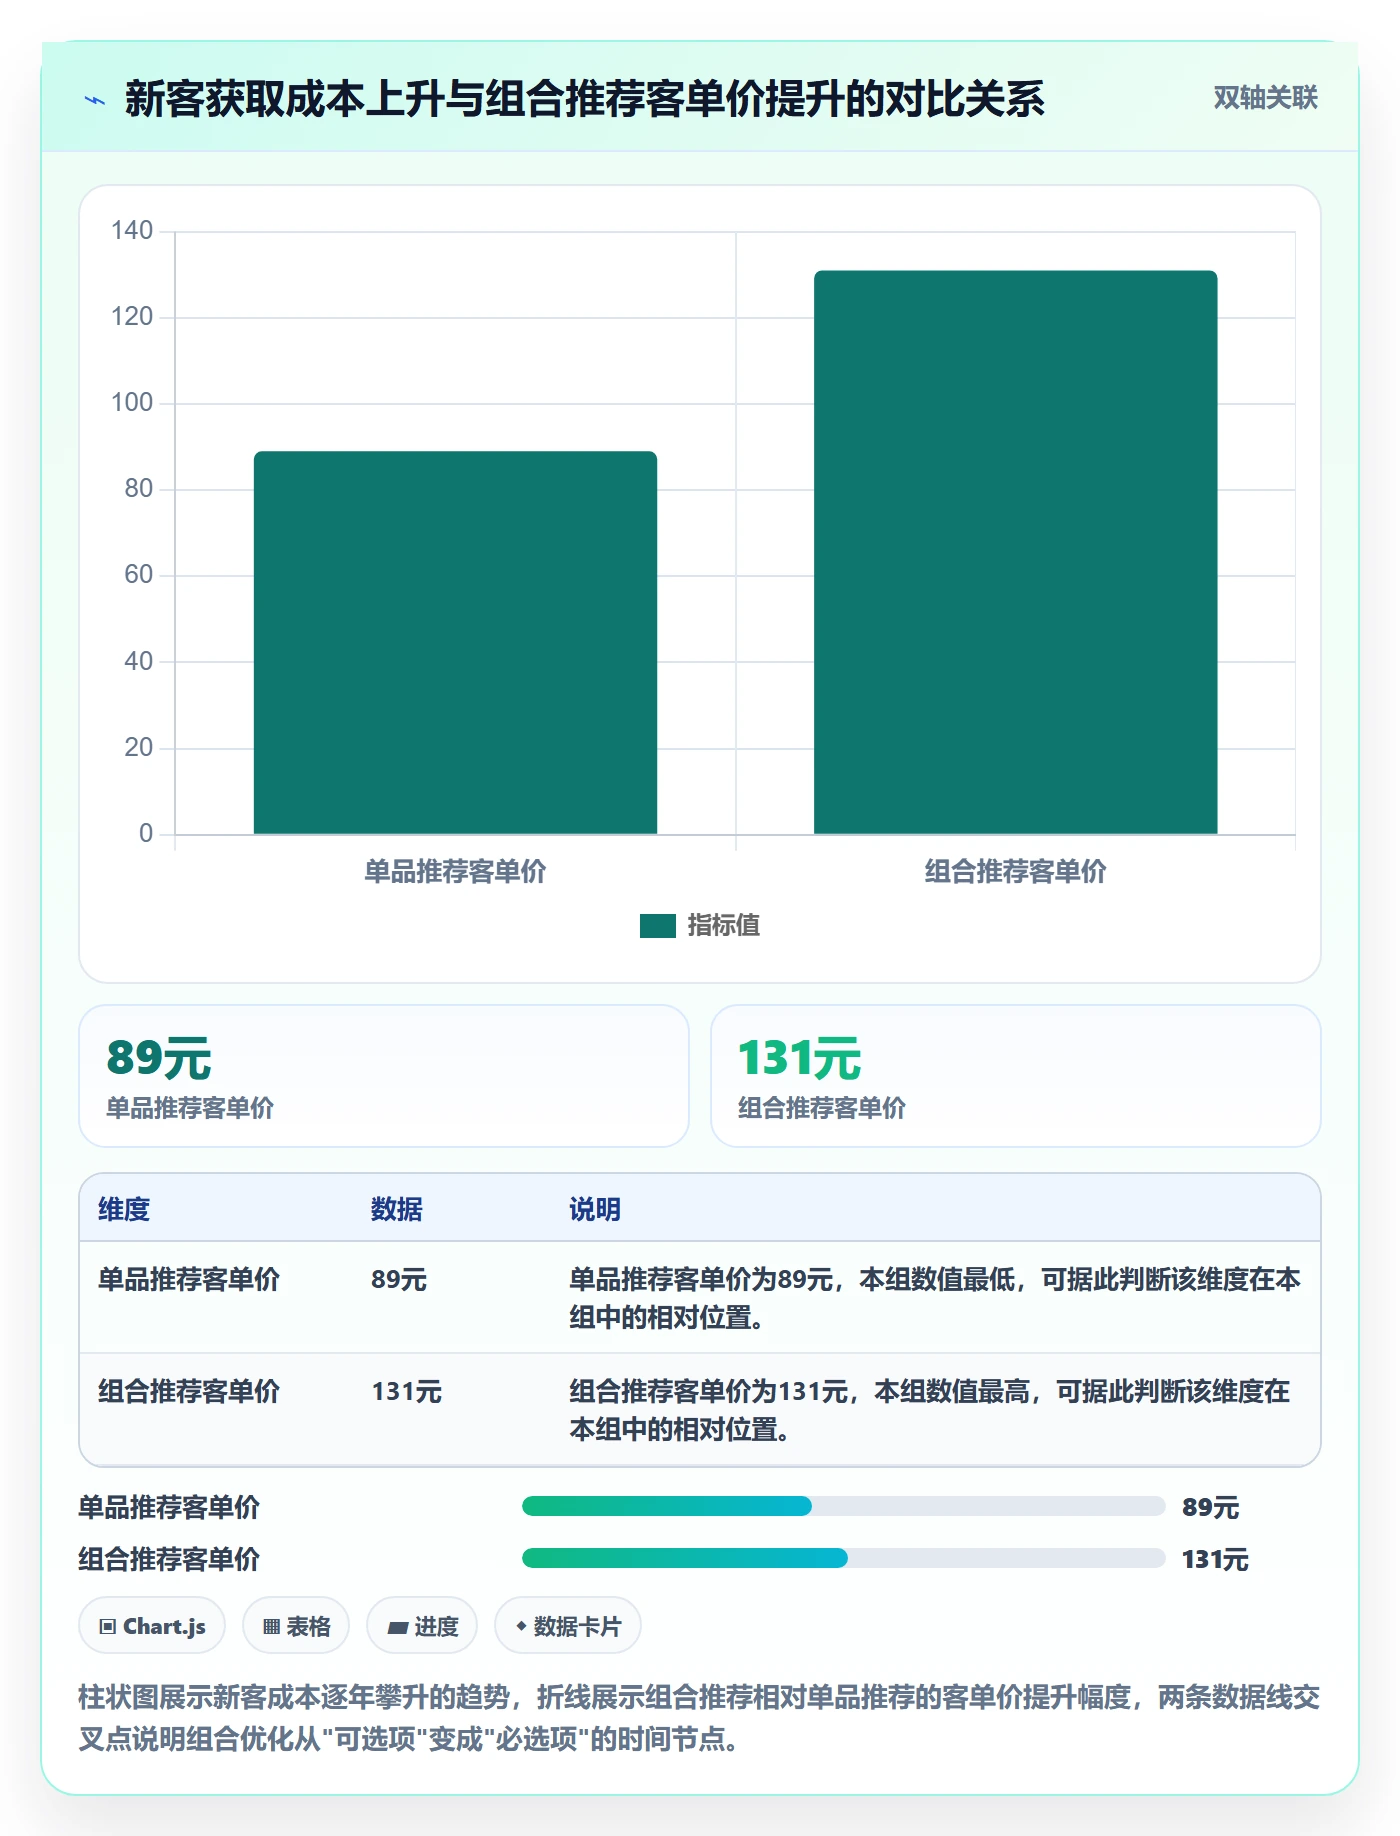Image resolution: width=1400 pixels, height=1836 pixels.
Task: Select the "131元" cell in the table
Action: click(407, 1391)
